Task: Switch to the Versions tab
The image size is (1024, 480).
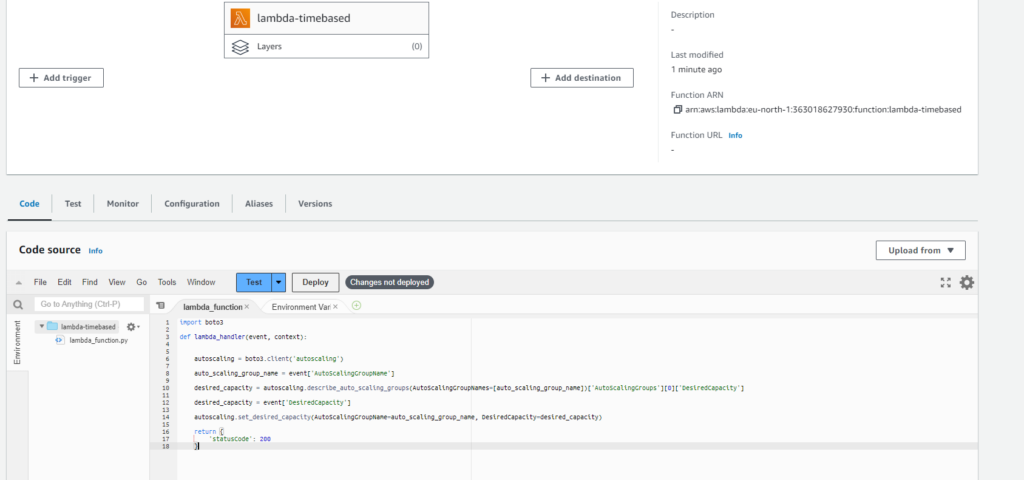Action: (x=315, y=204)
